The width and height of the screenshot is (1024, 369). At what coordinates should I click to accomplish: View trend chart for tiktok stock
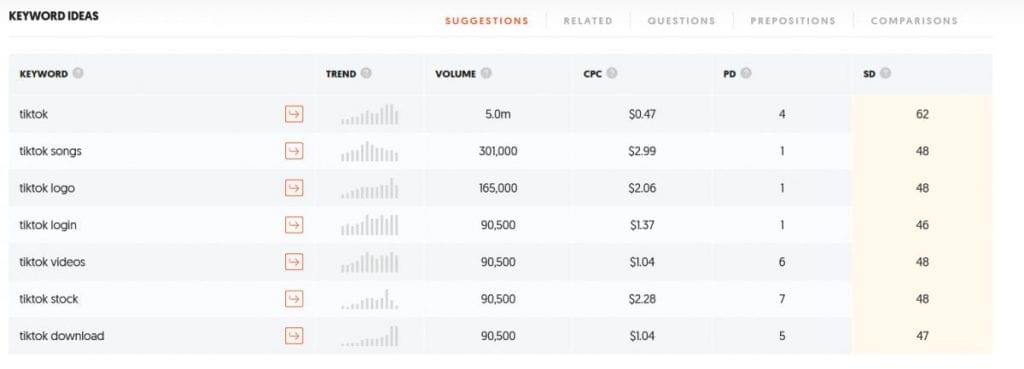370,299
